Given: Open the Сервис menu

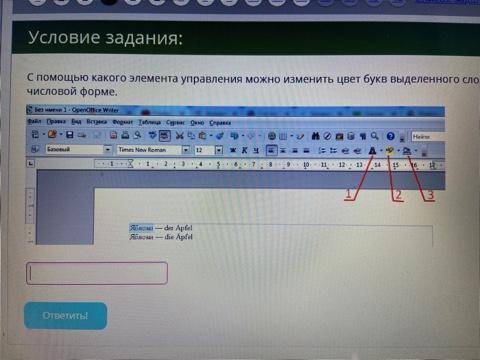Looking at the screenshot, I should coord(175,123).
